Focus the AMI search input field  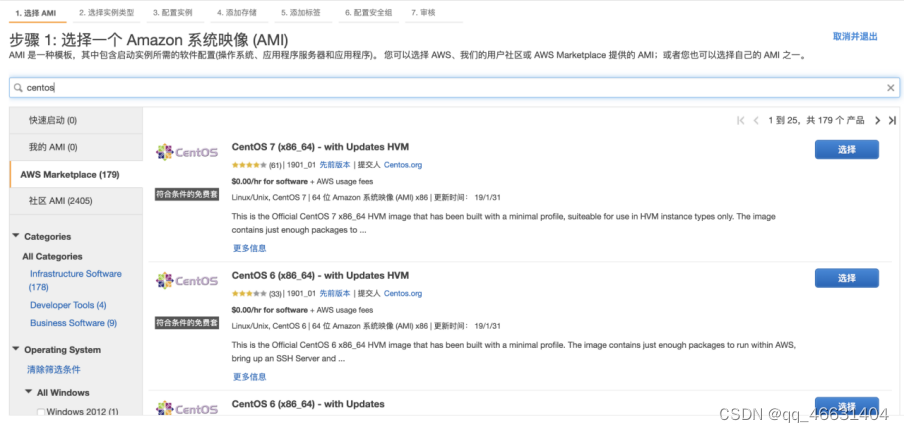[454, 88]
